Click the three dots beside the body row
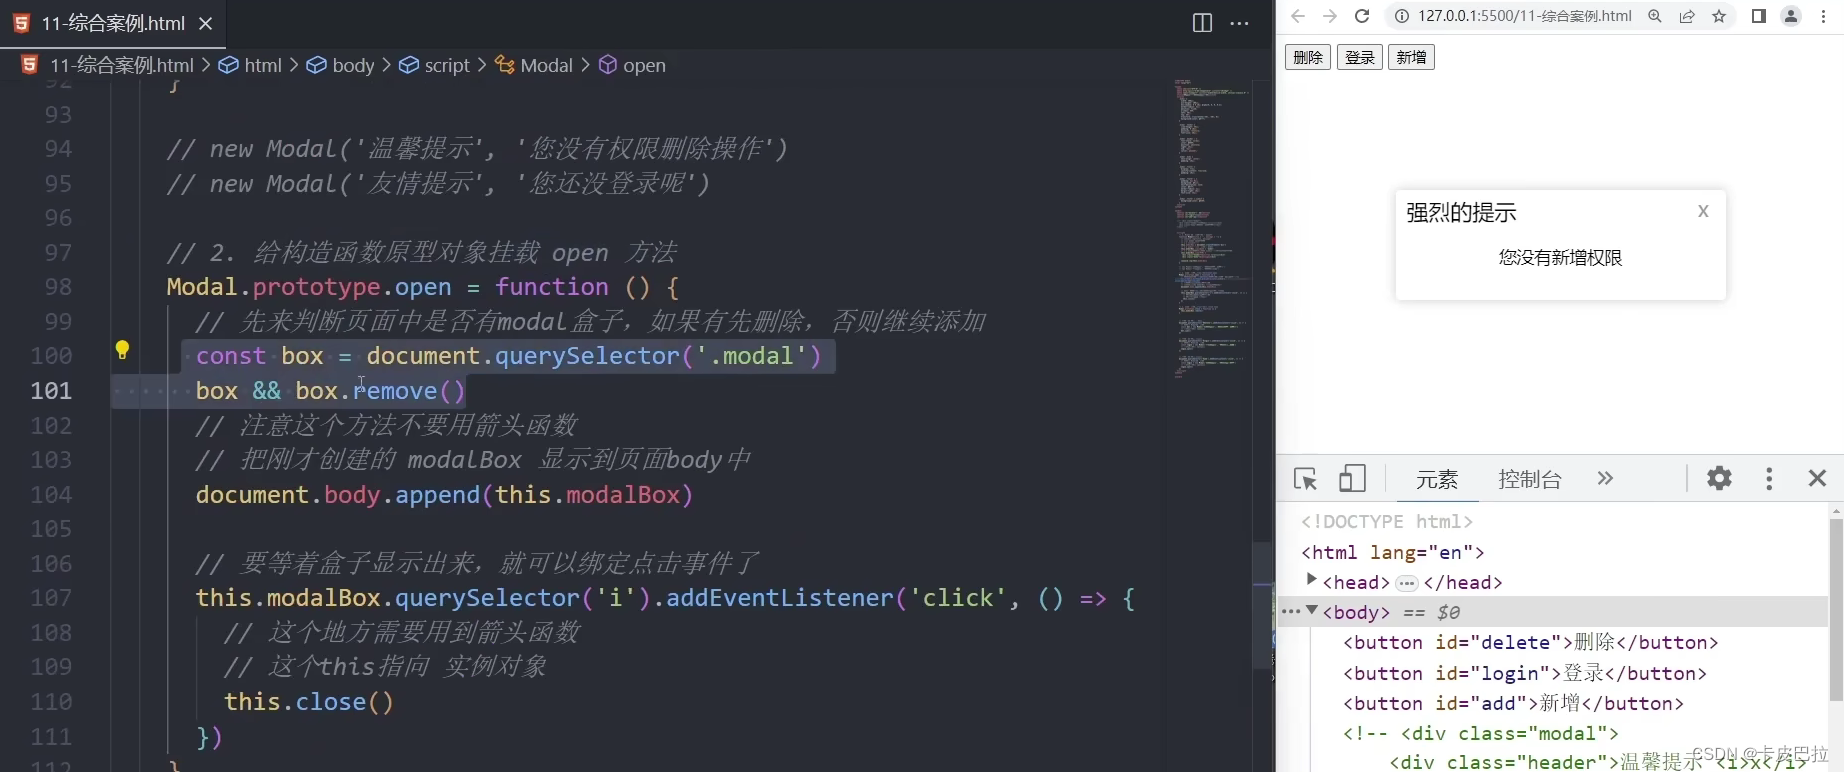The height and width of the screenshot is (772, 1844). point(1290,612)
